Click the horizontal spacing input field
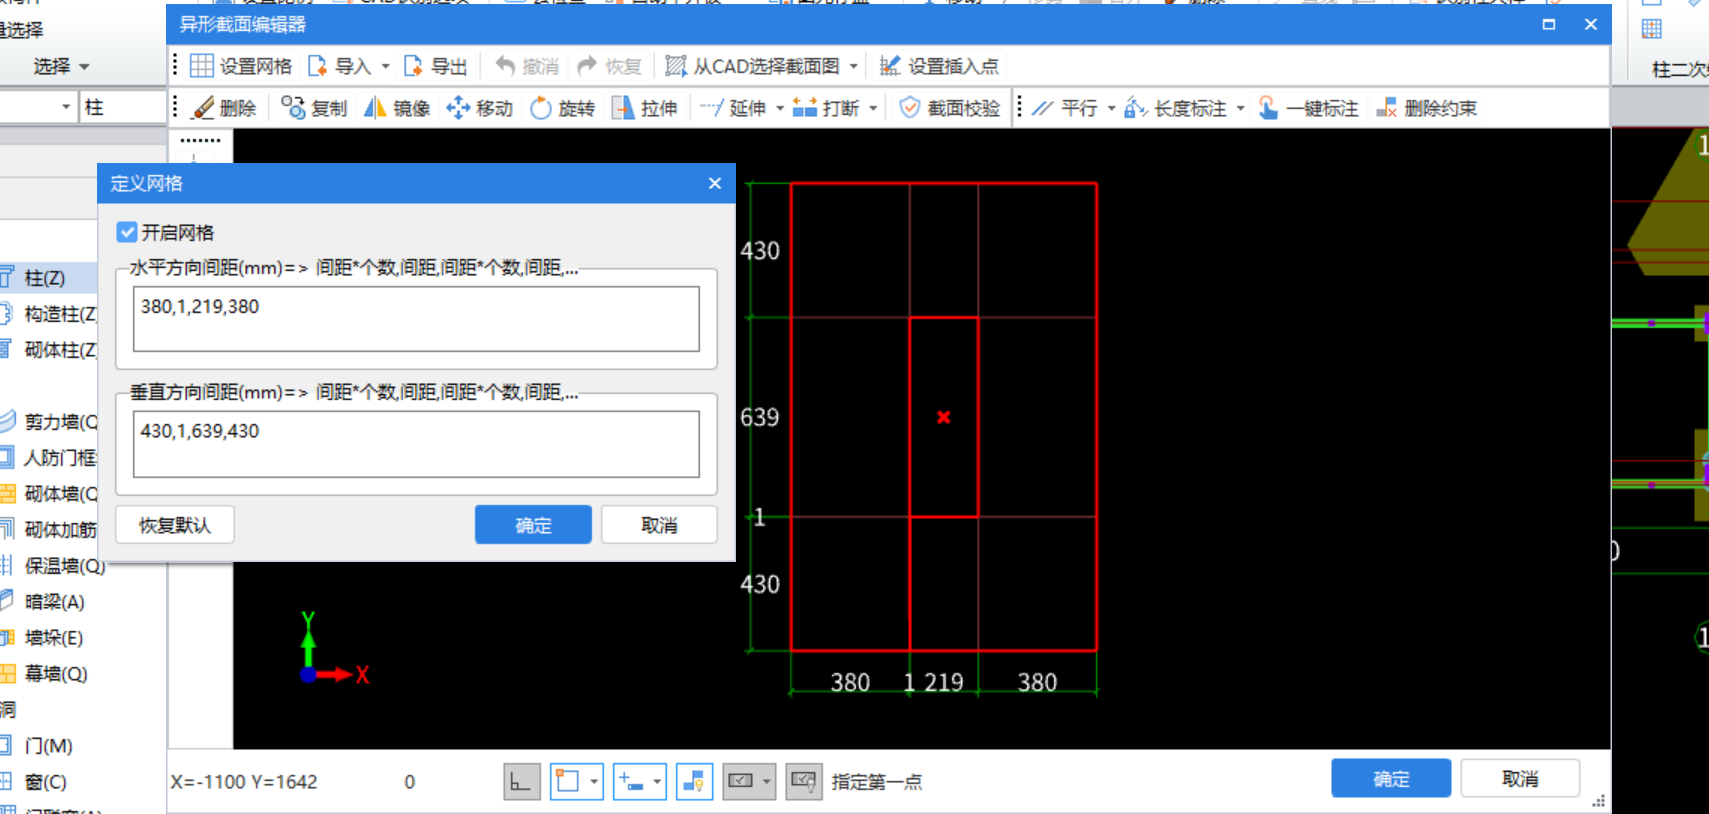 (416, 319)
